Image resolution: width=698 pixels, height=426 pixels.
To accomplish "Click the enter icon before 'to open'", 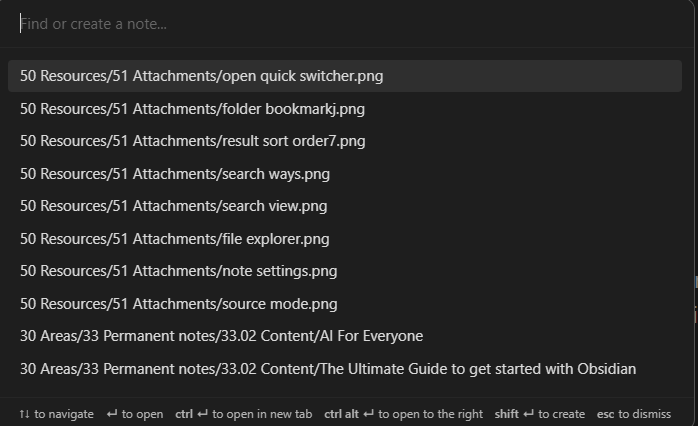I will click(112, 414).
